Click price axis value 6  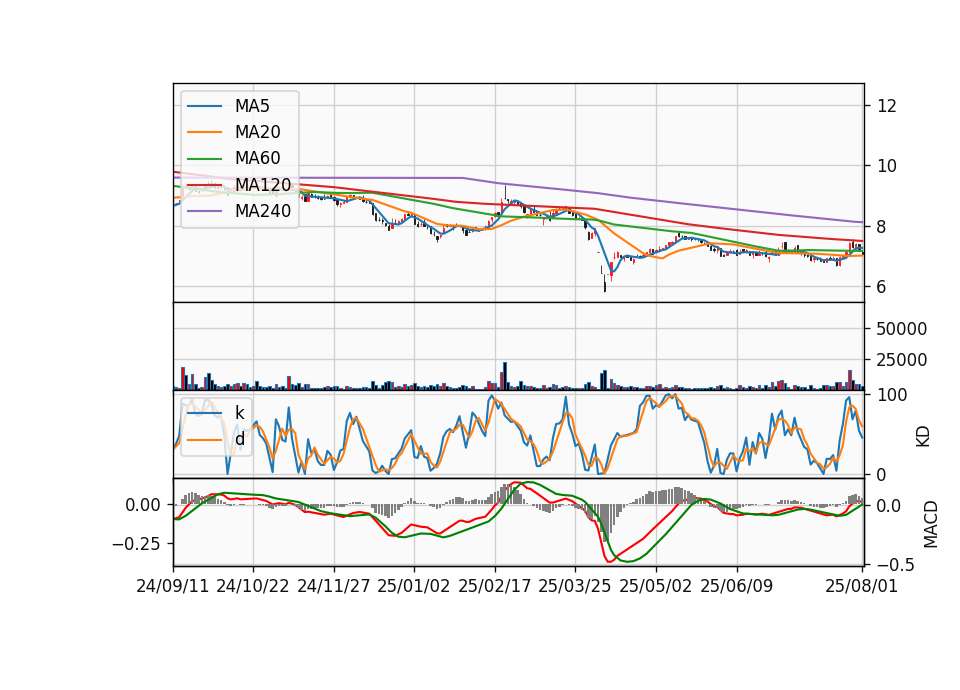(882, 287)
